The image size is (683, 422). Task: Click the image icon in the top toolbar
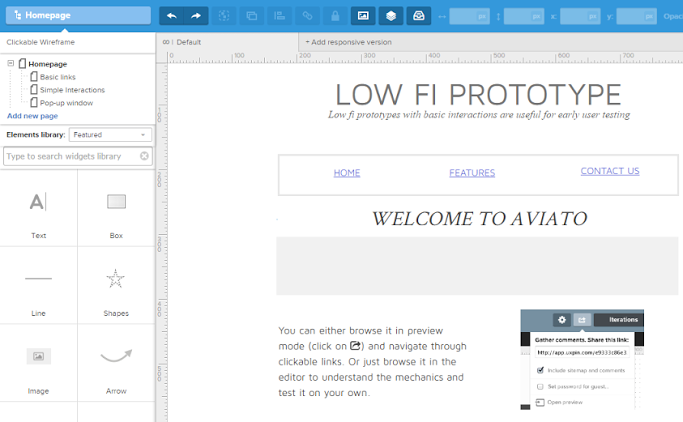click(363, 16)
